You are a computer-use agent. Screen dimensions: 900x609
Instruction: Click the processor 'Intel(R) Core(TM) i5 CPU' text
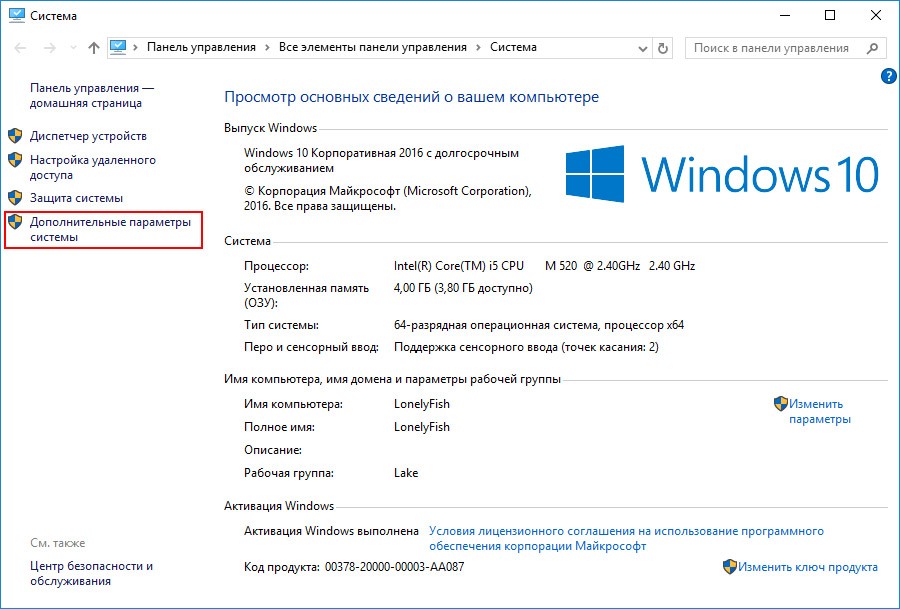point(459,266)
